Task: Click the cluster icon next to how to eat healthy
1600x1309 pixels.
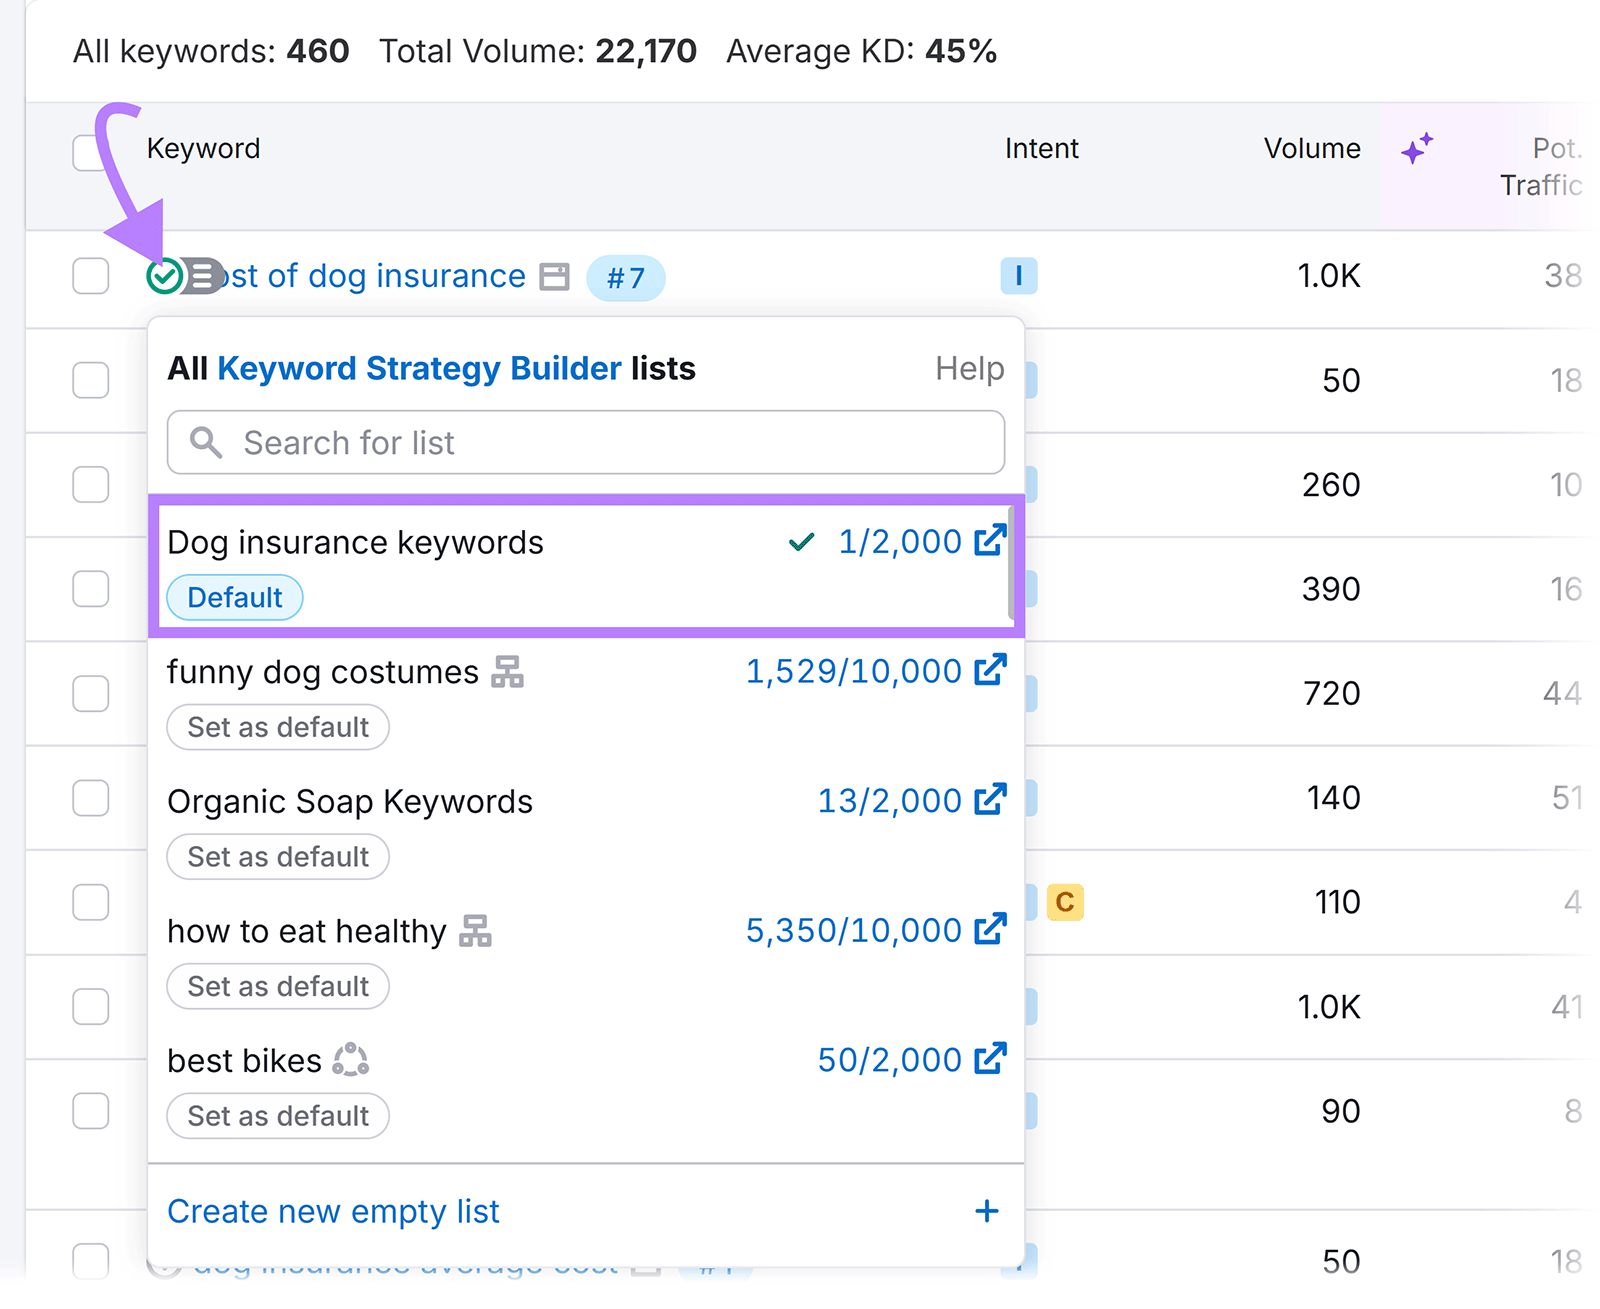Action: coord(476,931)
